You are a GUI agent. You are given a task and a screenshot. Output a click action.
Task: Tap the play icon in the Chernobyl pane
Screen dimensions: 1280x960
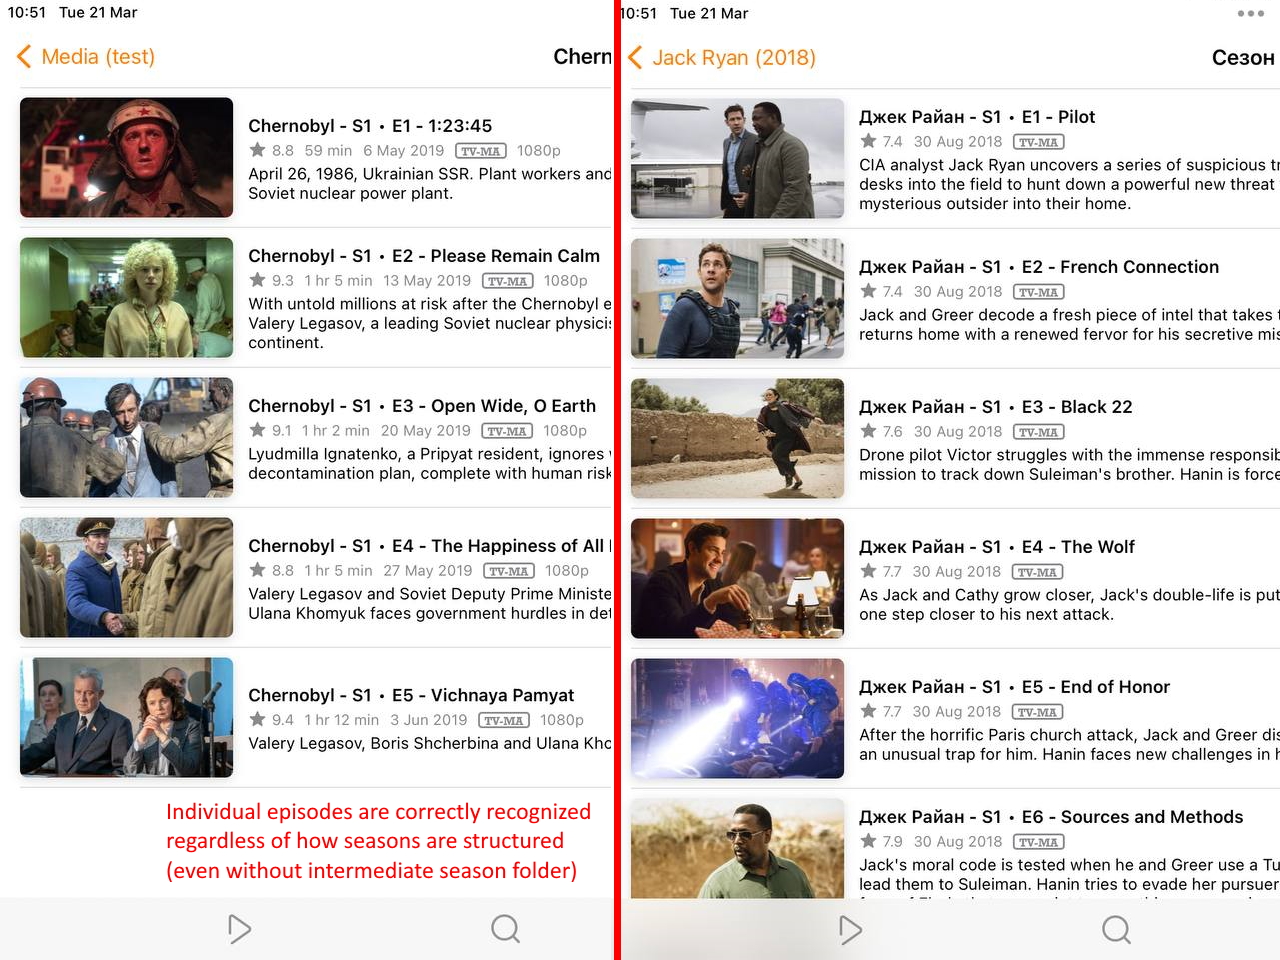point(240,929)
